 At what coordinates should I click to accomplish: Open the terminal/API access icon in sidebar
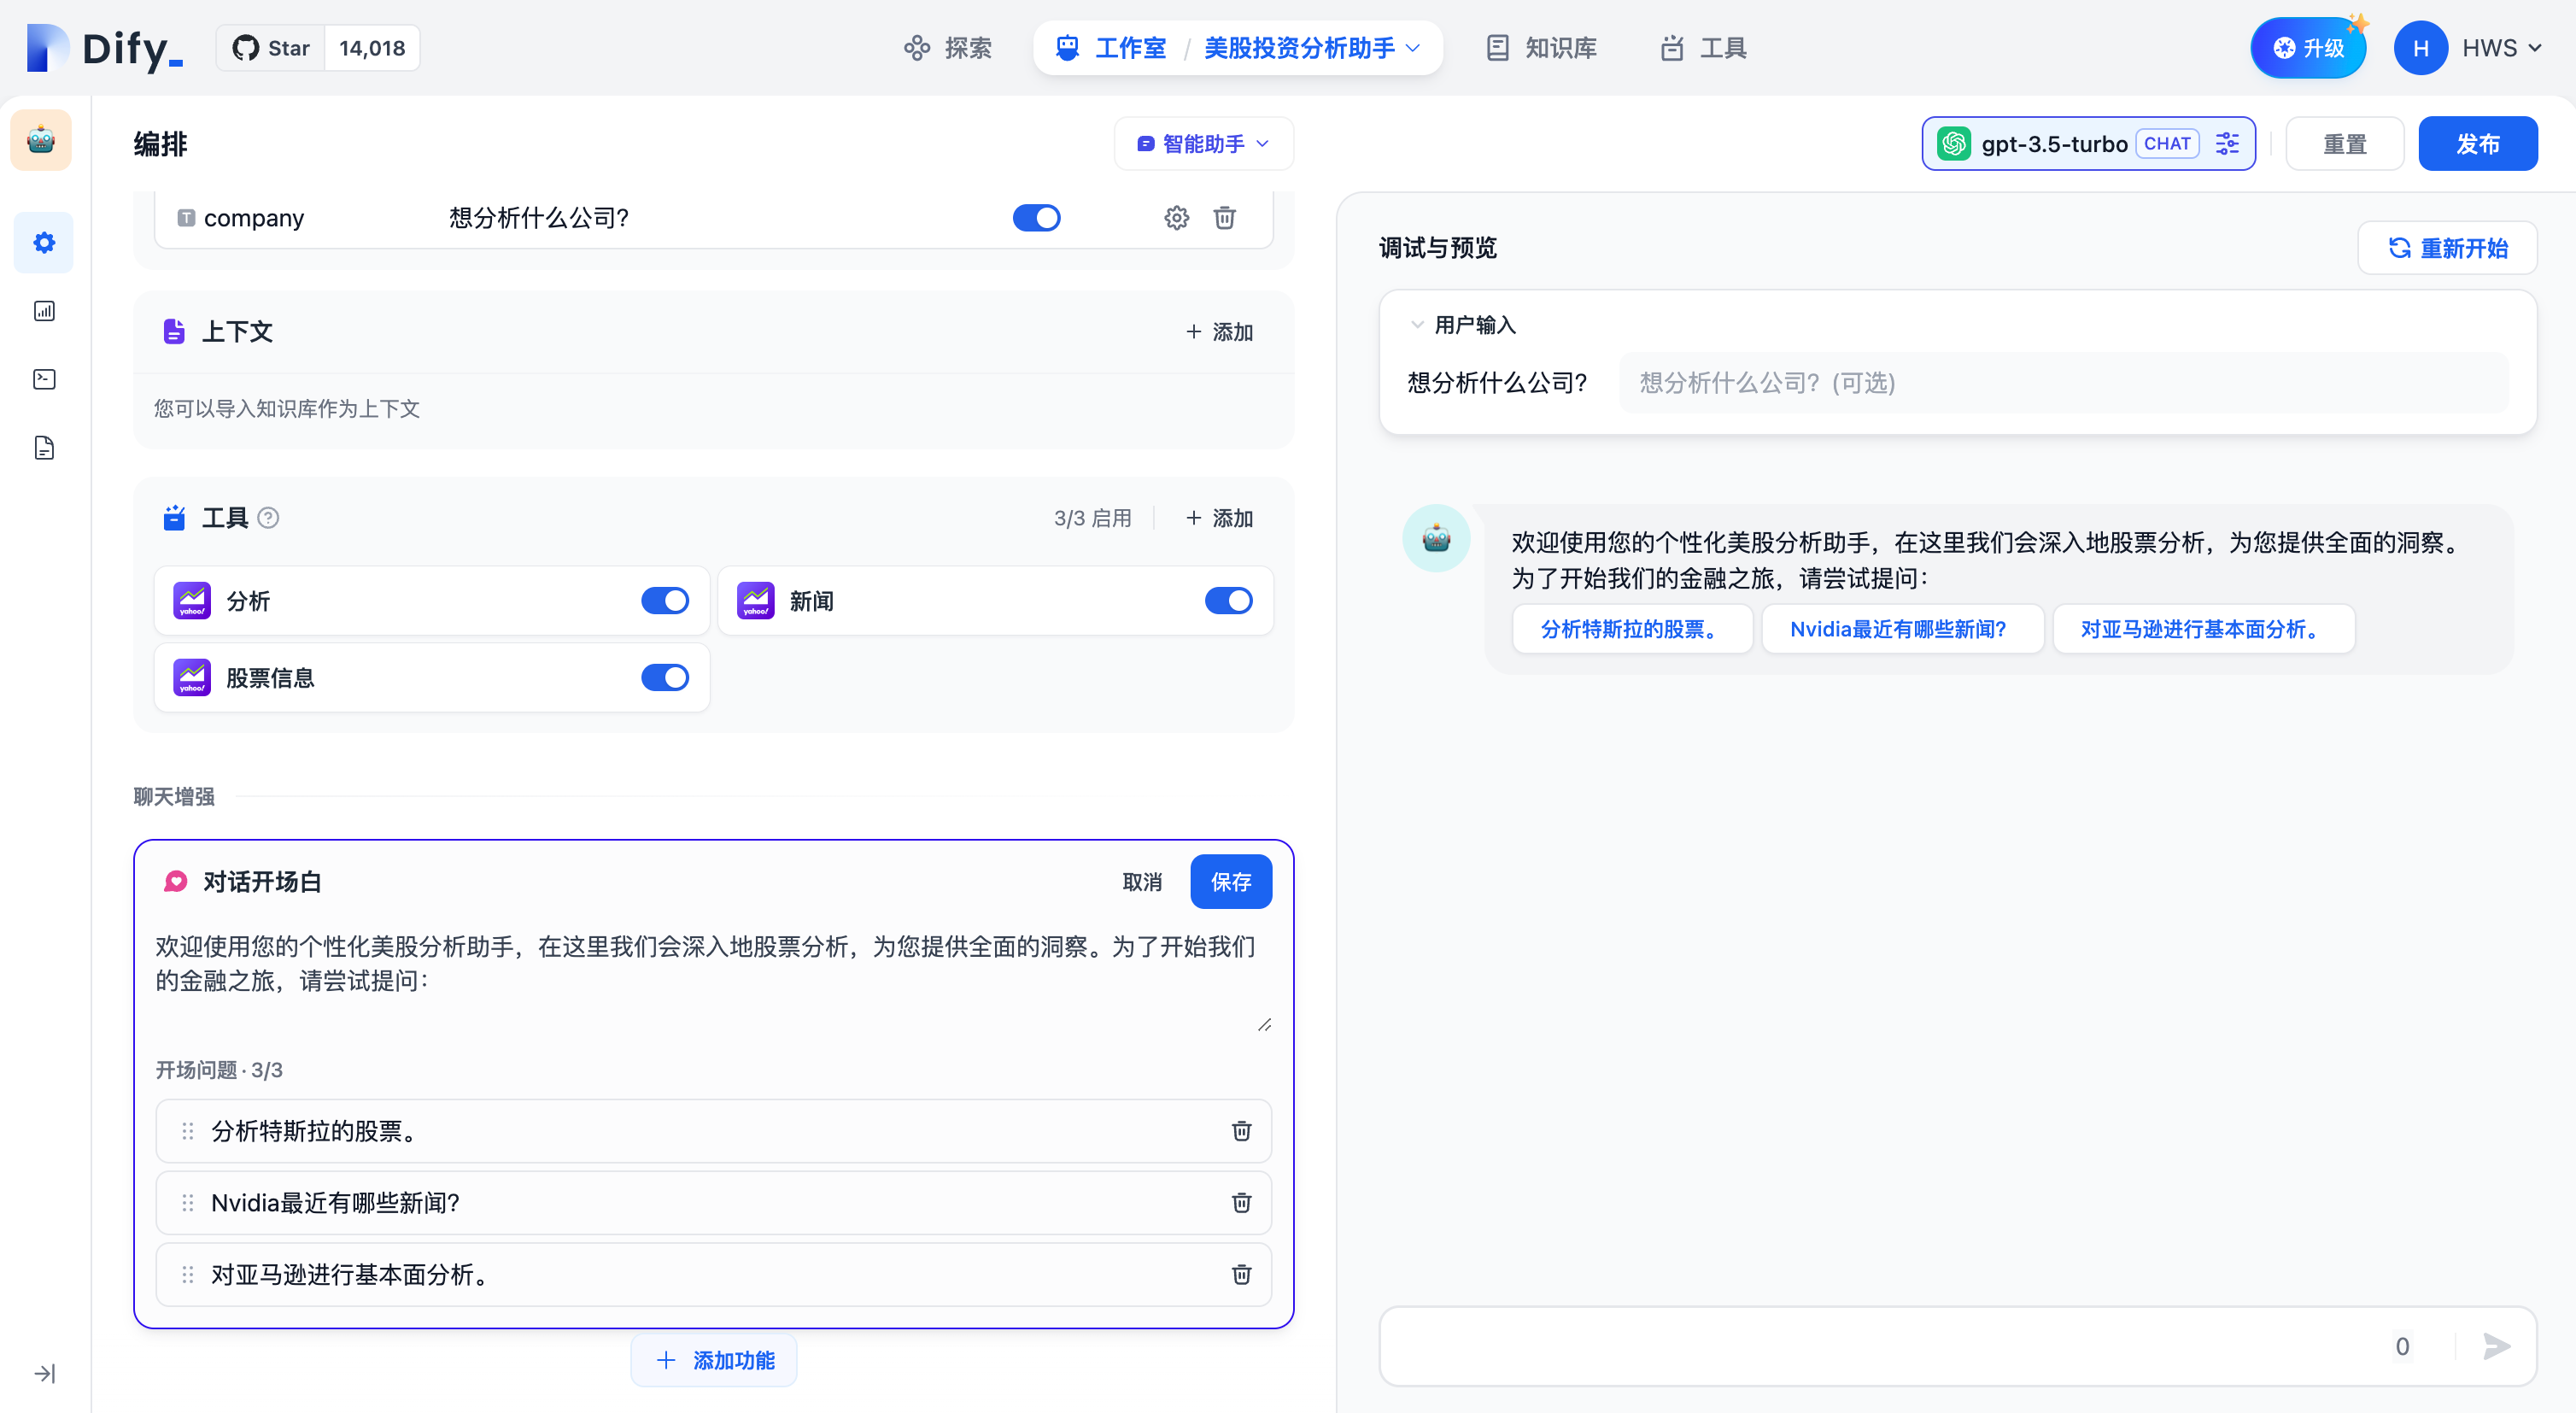[x=43, y=379]
